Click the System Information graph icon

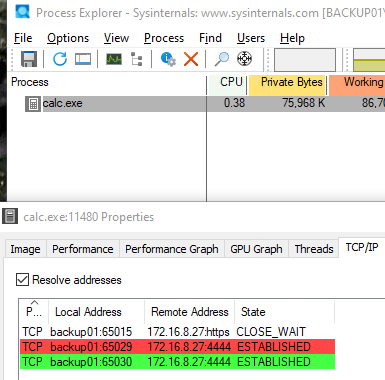click(114, 59)
